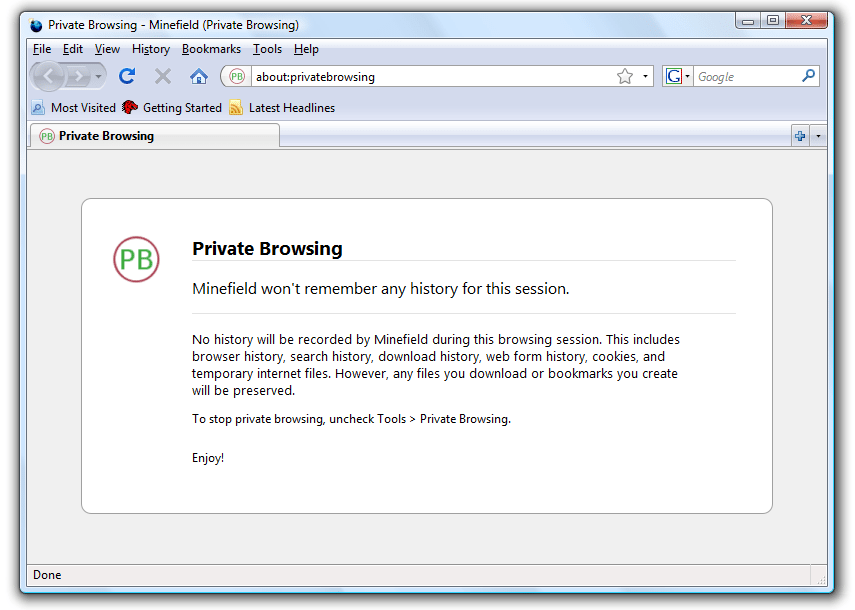The image size is (855, 610).
Task: Open the Home page
Action: (198, 76)
